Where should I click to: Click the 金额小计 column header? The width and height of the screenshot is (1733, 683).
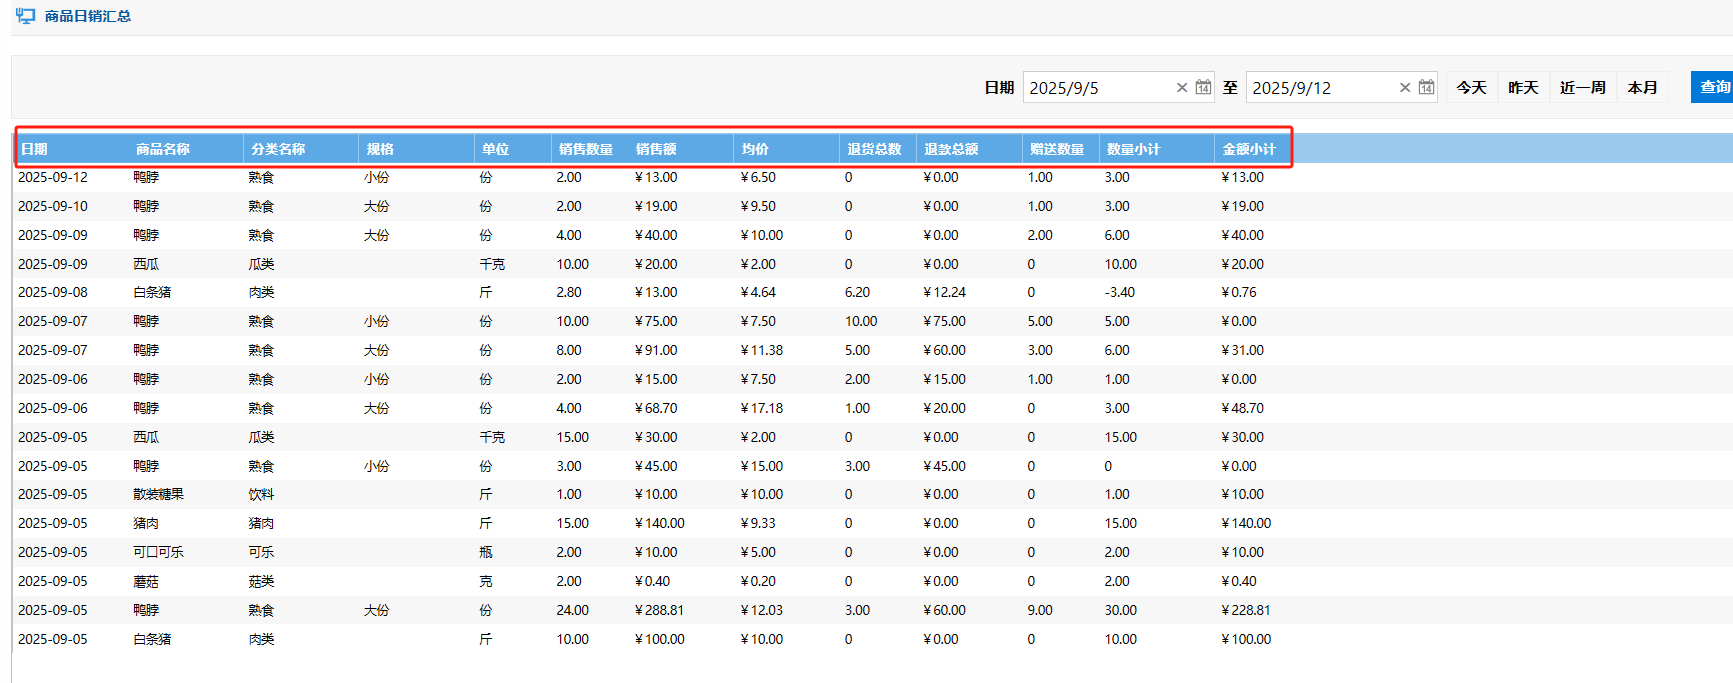click(x=1248, y=149)
